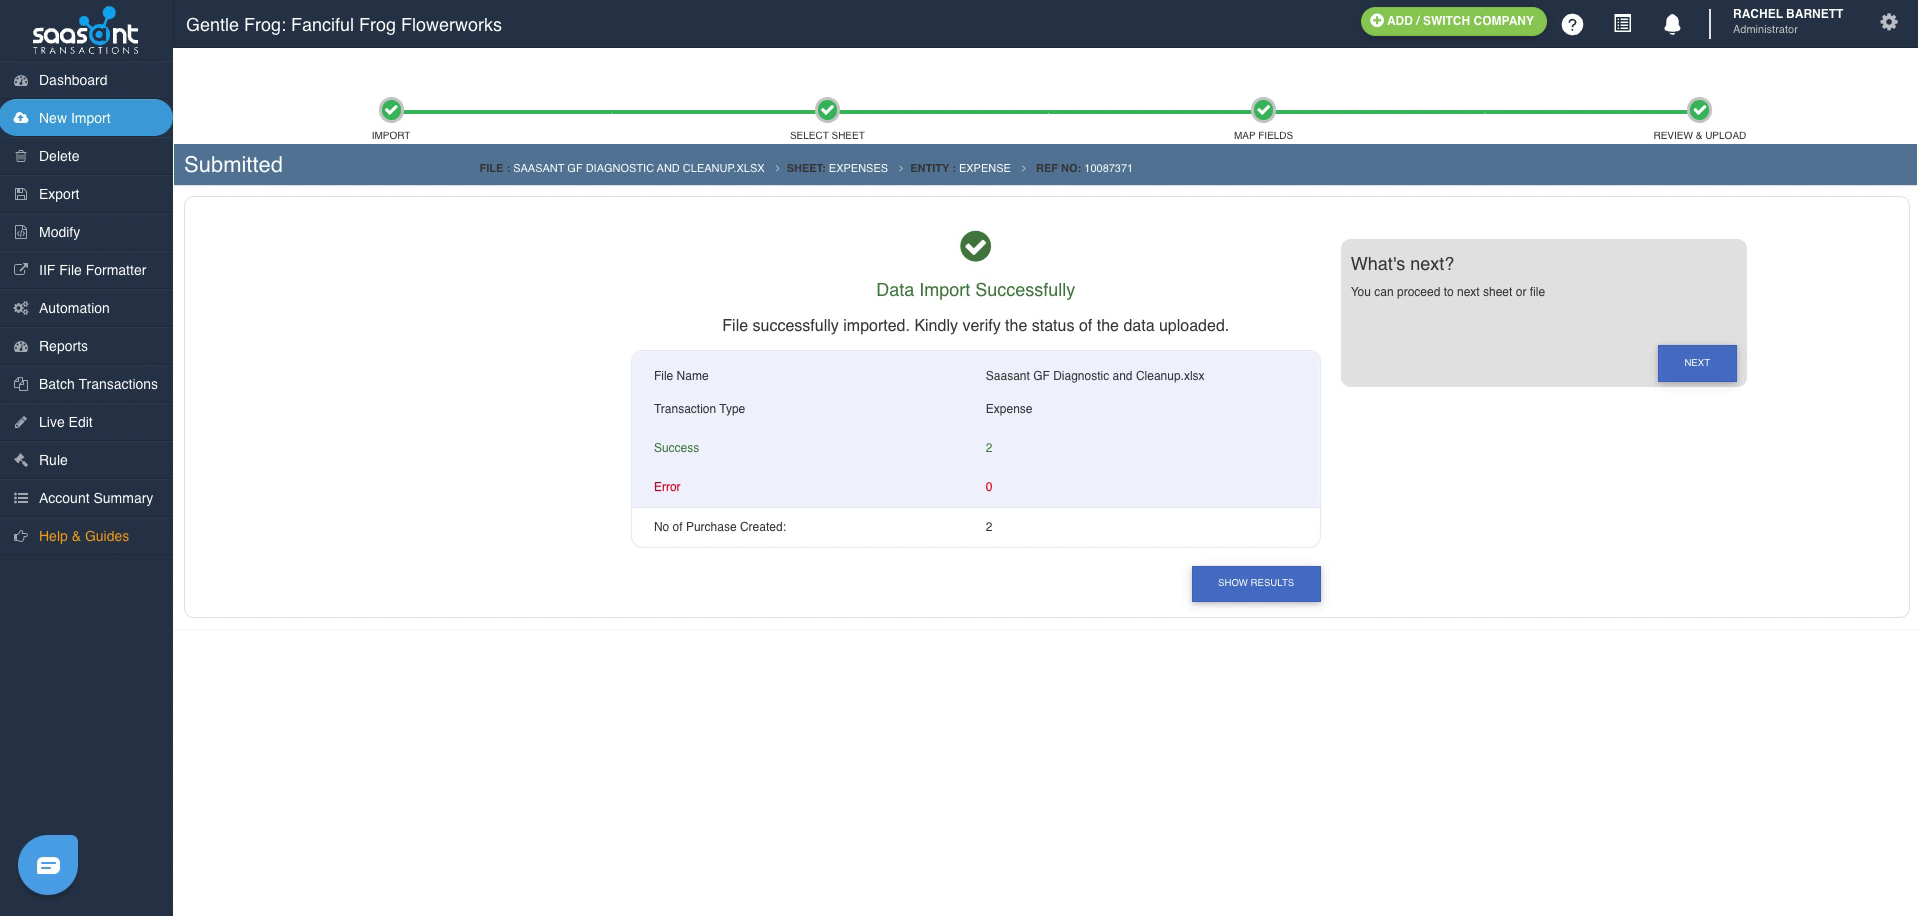This screenshot has height=916, width=1918.
Task: Click the Select Sheet step checkmark
Action: pyautogui.click(x=827, y=110)
